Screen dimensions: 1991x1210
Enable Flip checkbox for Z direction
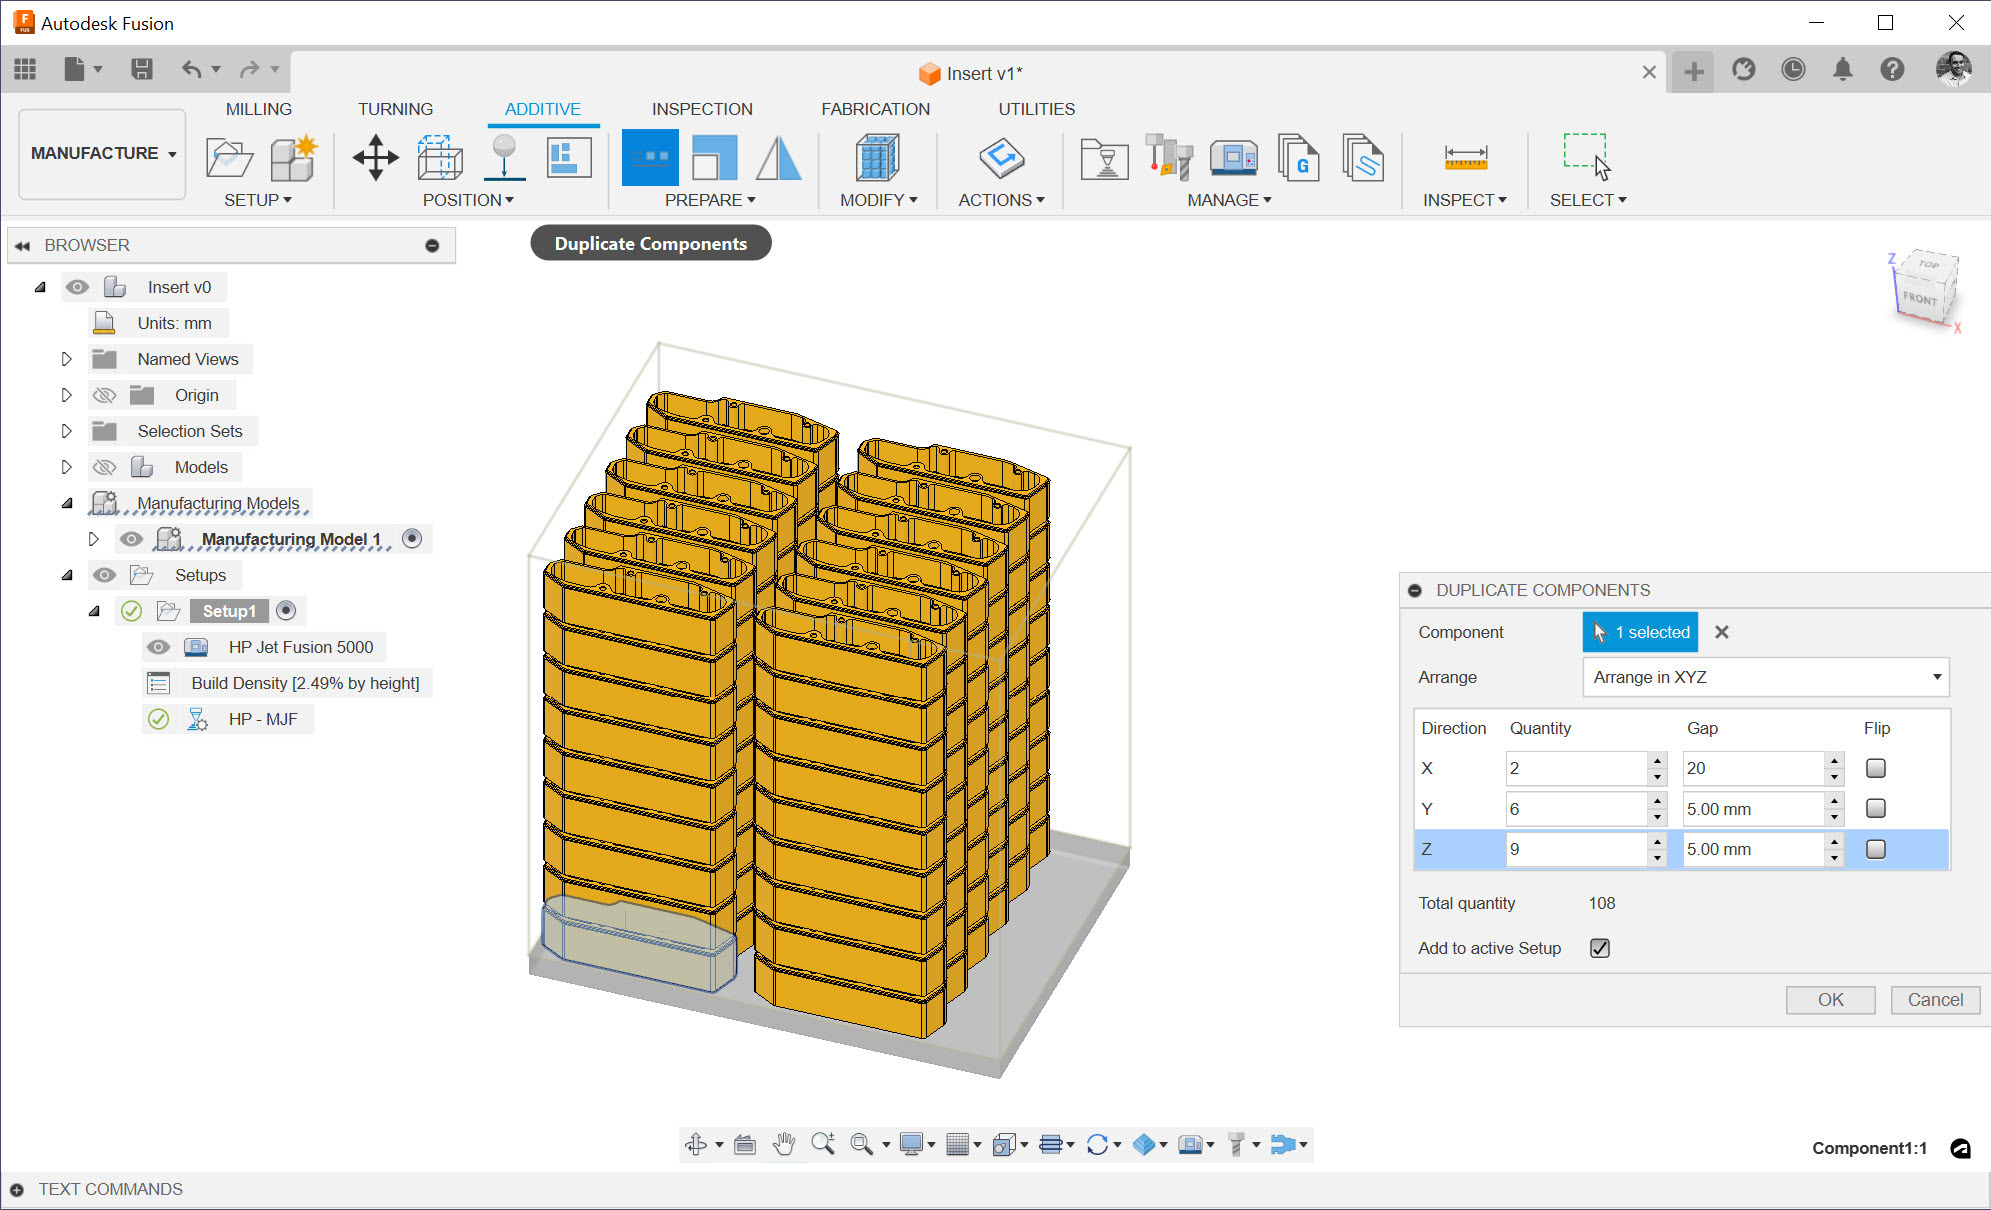(x=1876, y=849)
